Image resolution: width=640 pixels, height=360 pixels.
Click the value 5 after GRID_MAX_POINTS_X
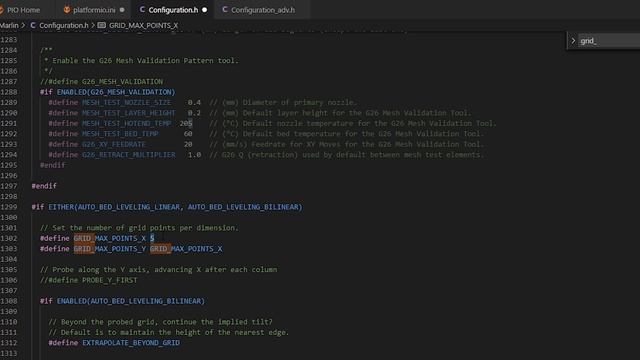tap(152, 238)
